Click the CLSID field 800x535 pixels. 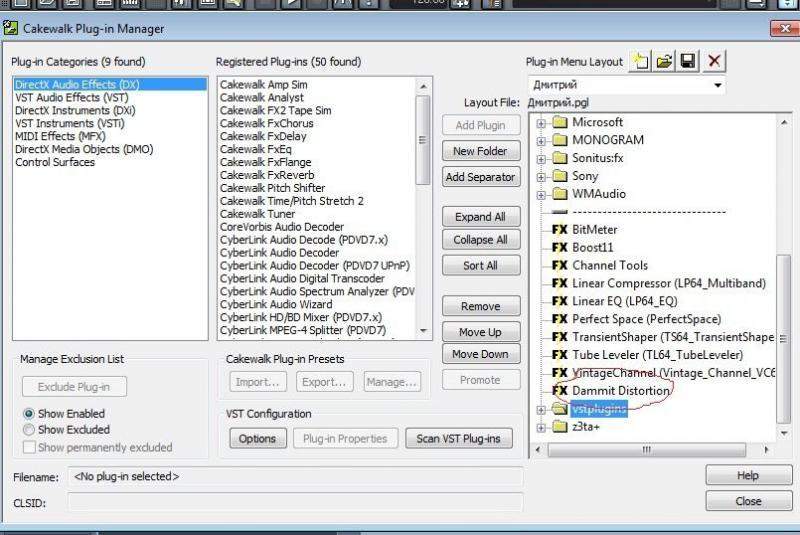tap(295, 502)
